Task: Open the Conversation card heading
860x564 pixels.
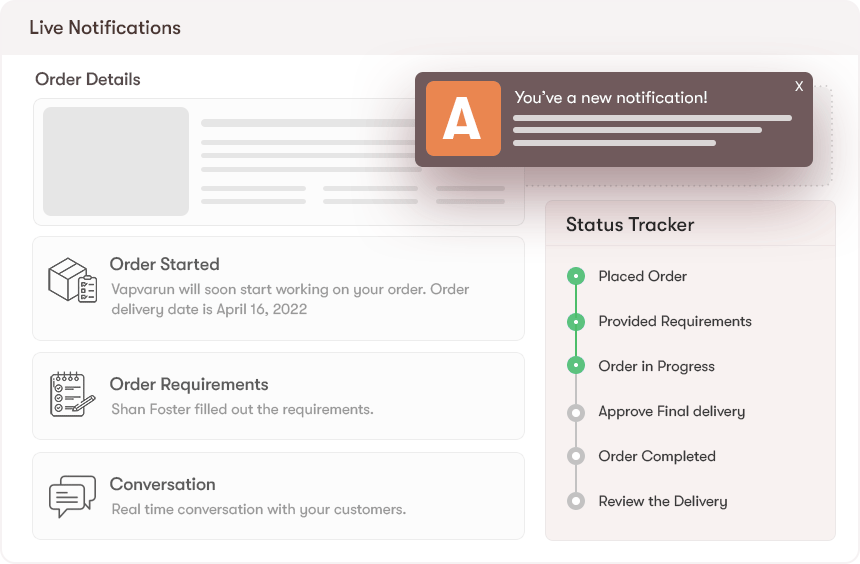Action: (162, 485)
